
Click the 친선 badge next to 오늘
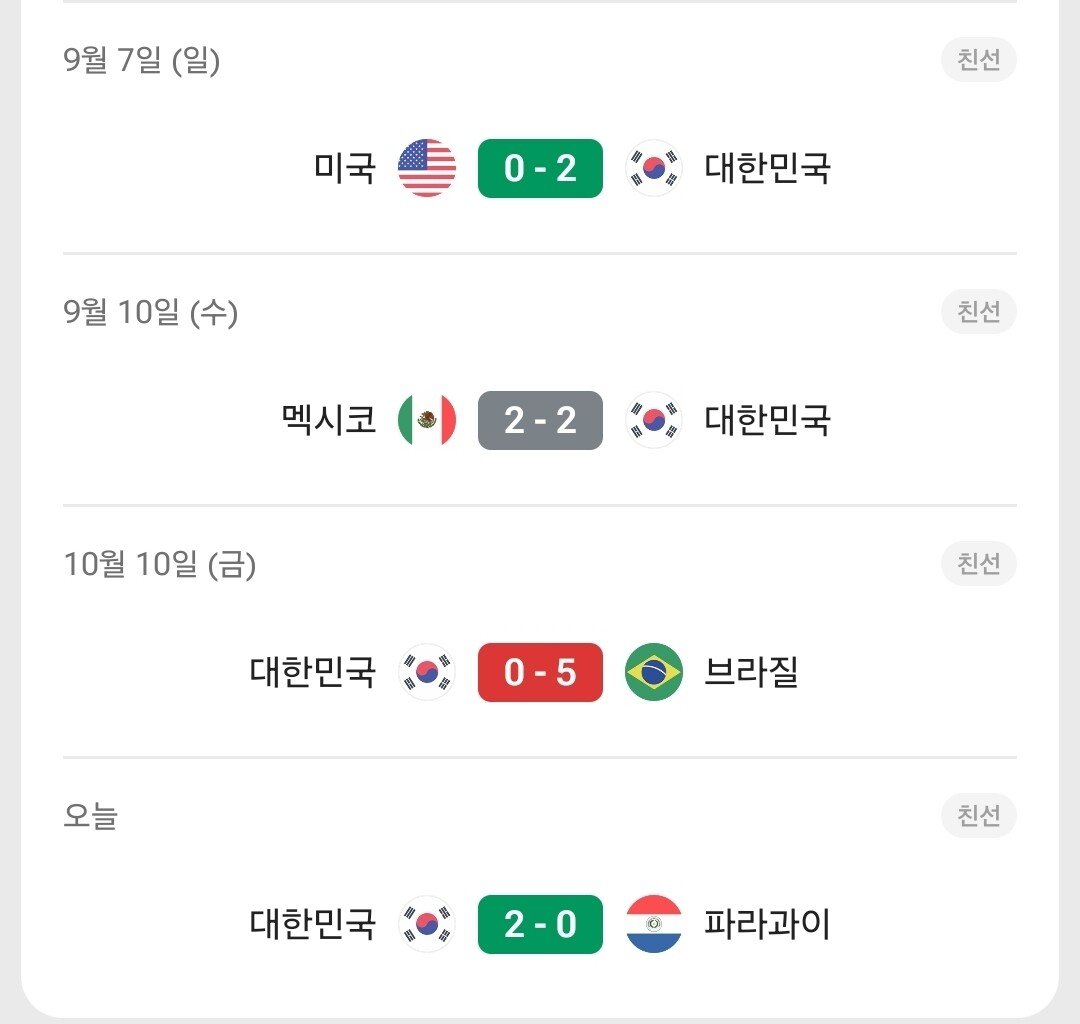(978, 817)
